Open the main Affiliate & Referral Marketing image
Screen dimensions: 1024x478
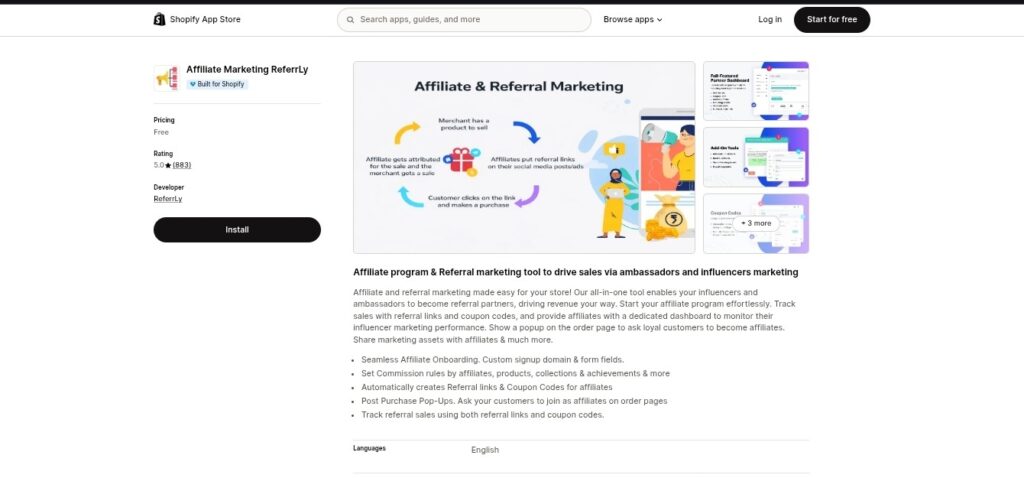click(524, 157)
